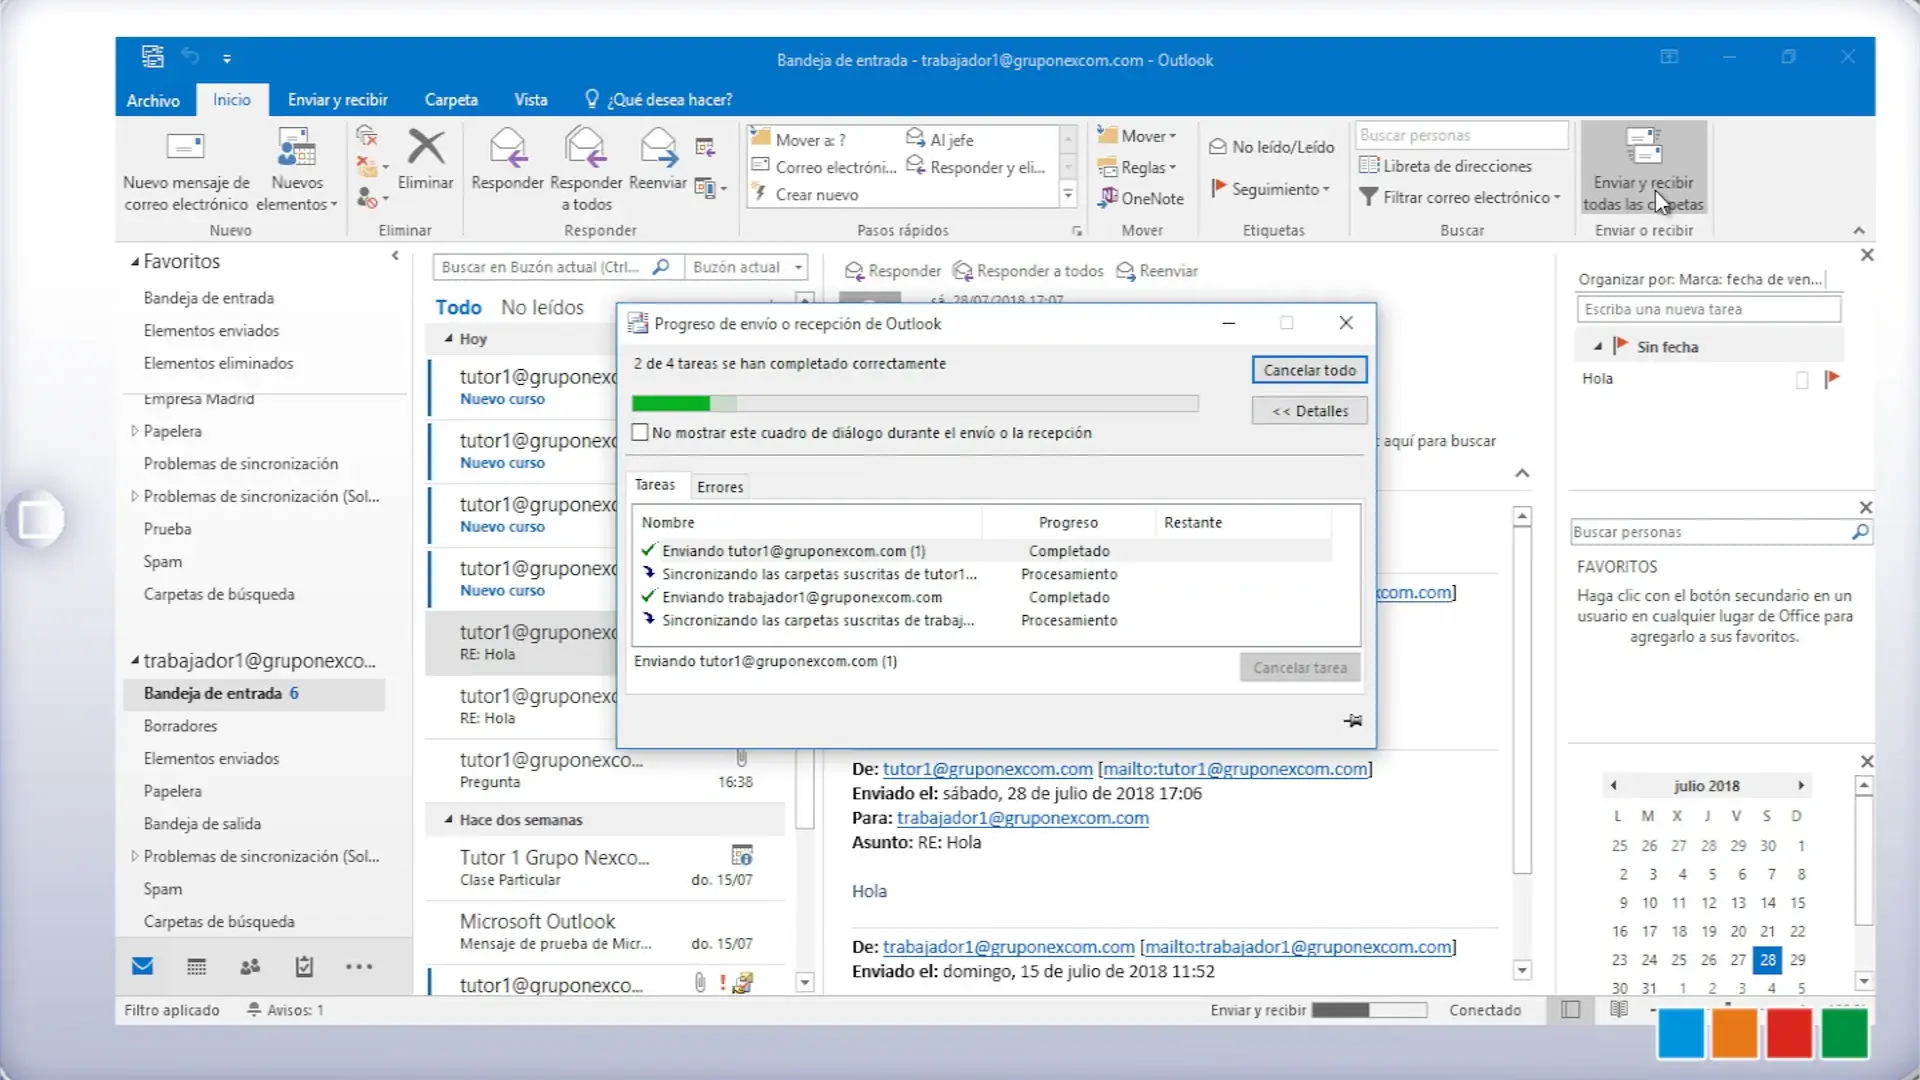Select Crear nuevo quick step
1920x1080 pixels.
point(805,195)
